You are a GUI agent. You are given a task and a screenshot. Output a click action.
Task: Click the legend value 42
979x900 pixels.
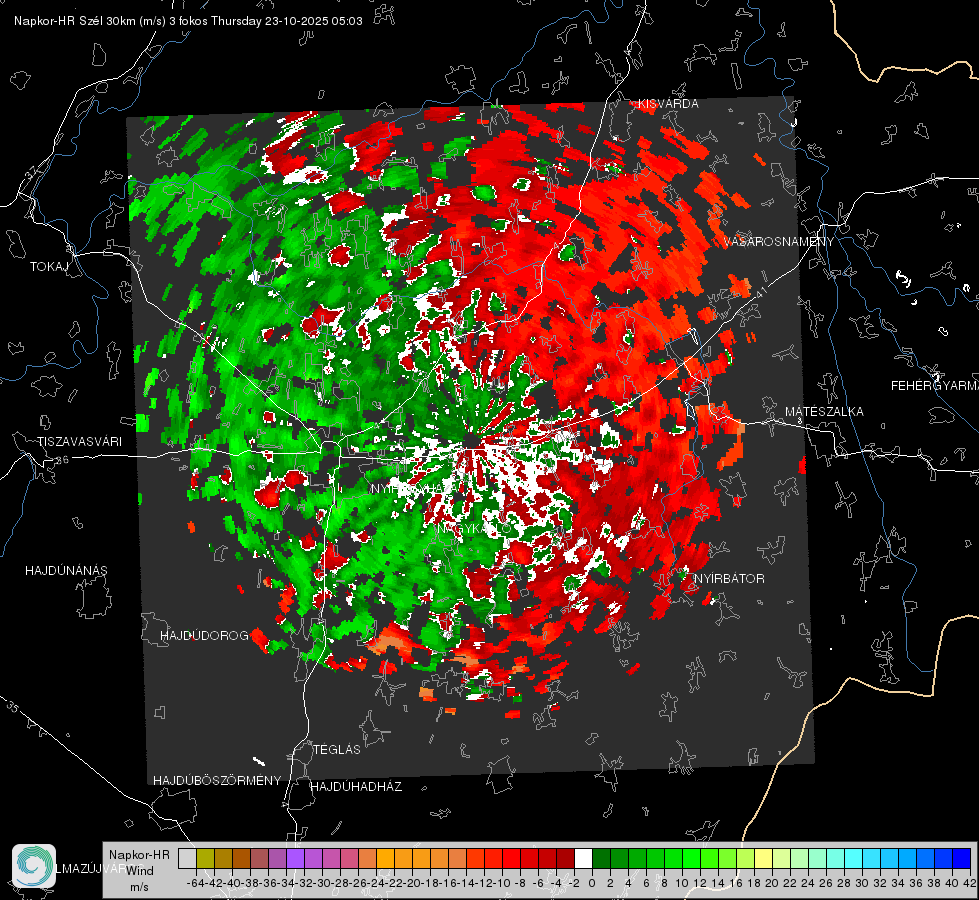(x=970, y=883)
